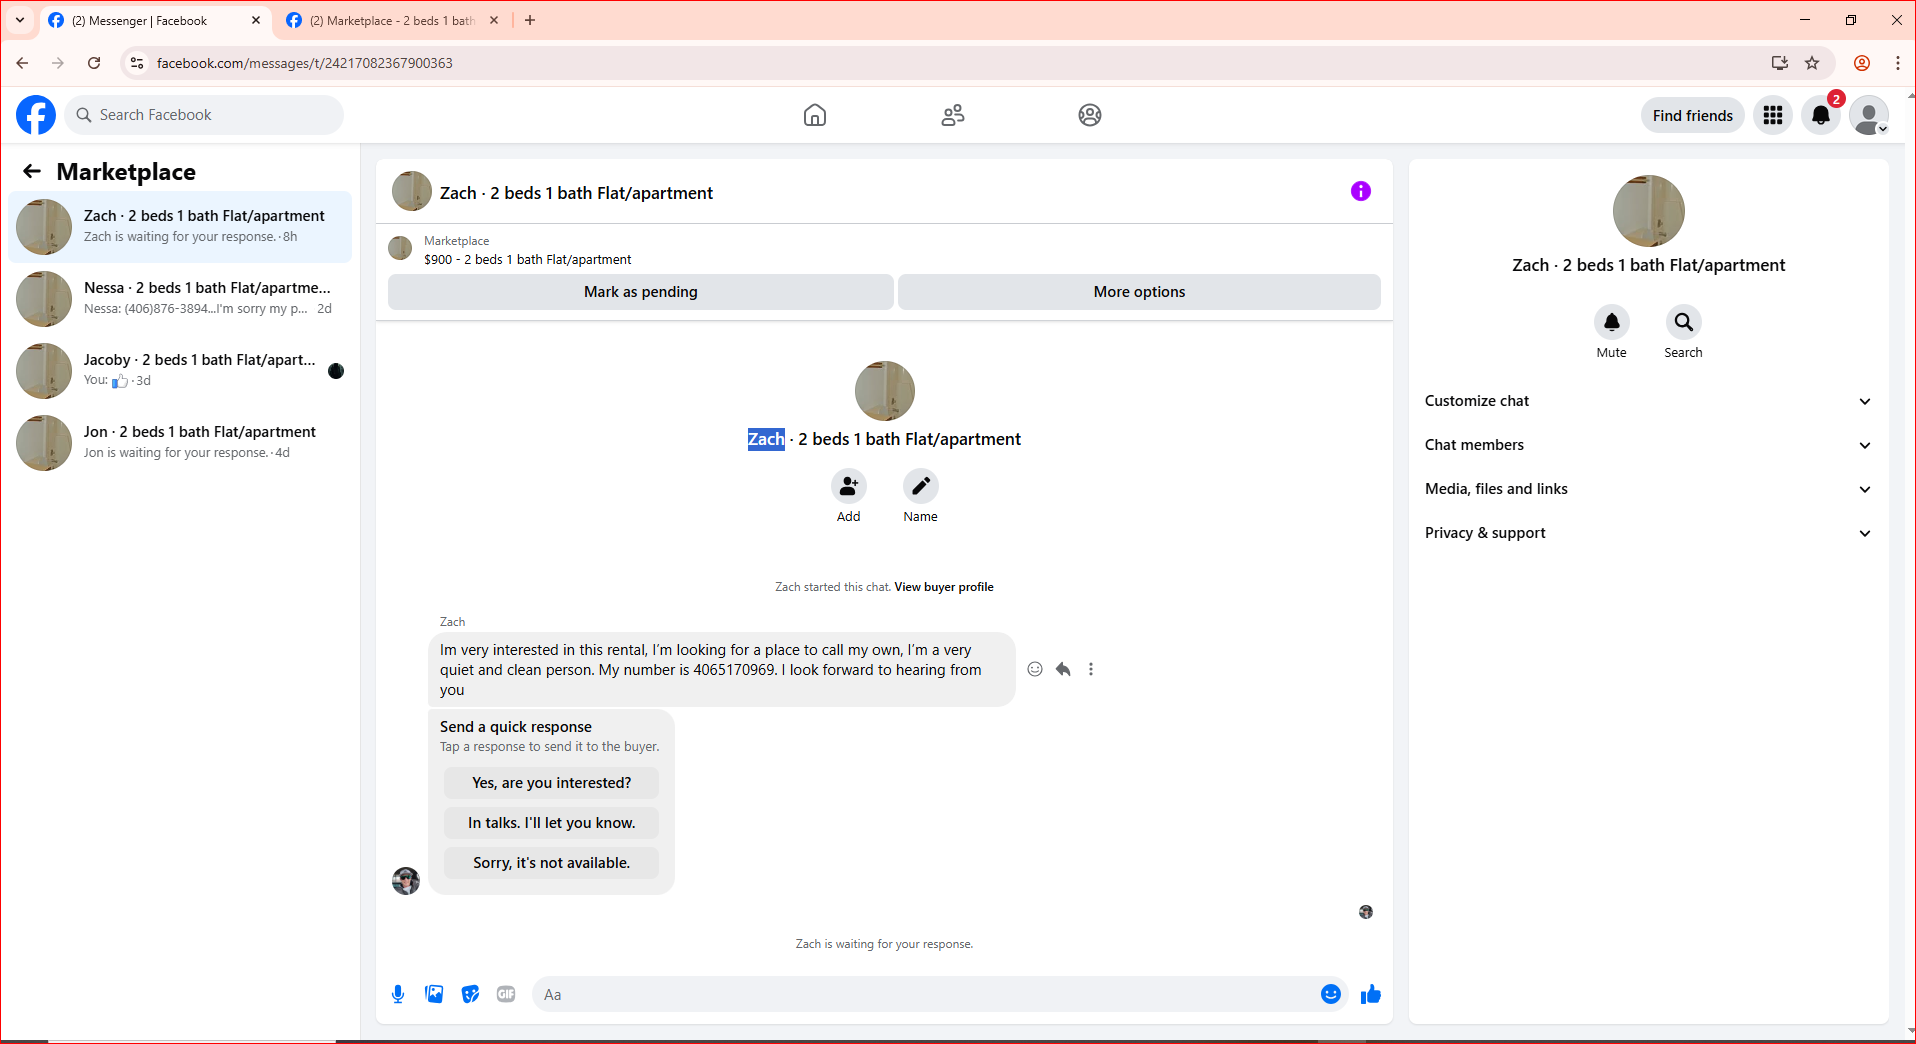Open the Zach conversation in the list

180,226
